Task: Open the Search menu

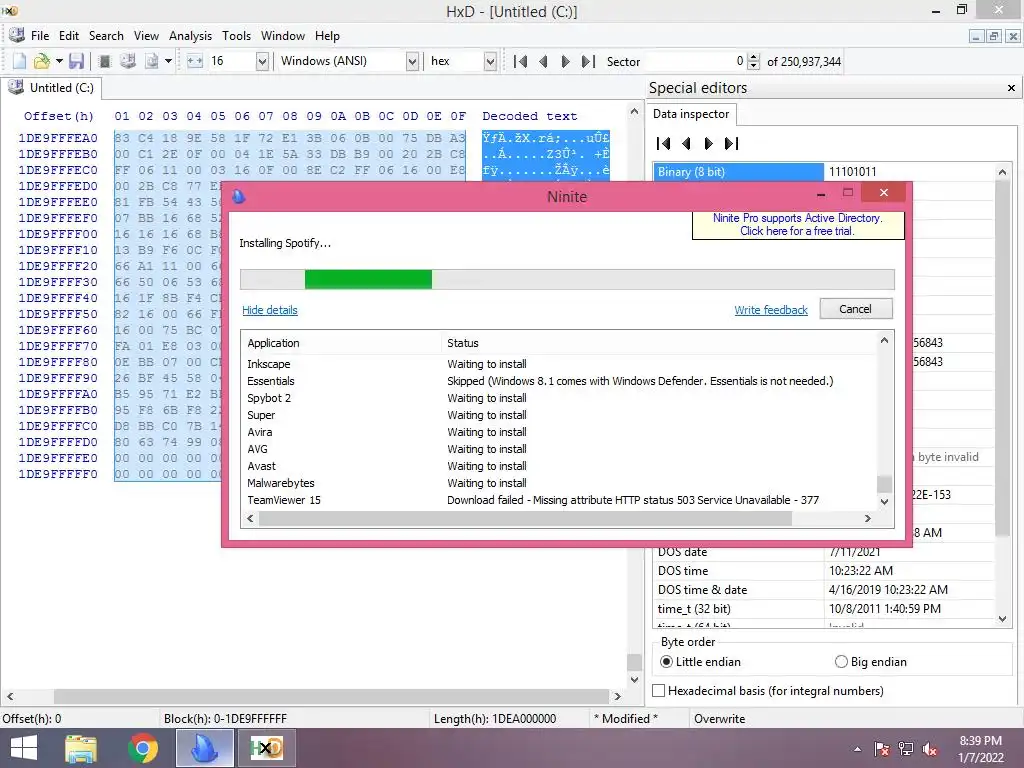Action: tap(106, 36)
